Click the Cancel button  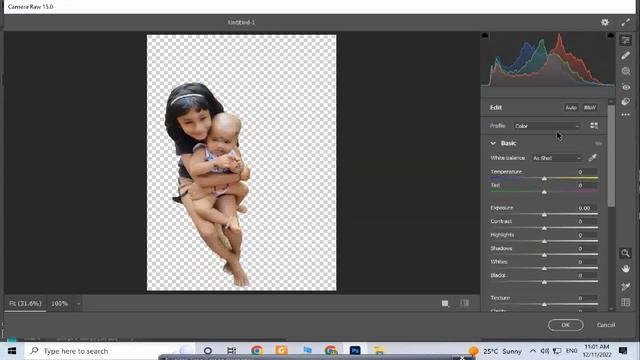pos(606,325)
